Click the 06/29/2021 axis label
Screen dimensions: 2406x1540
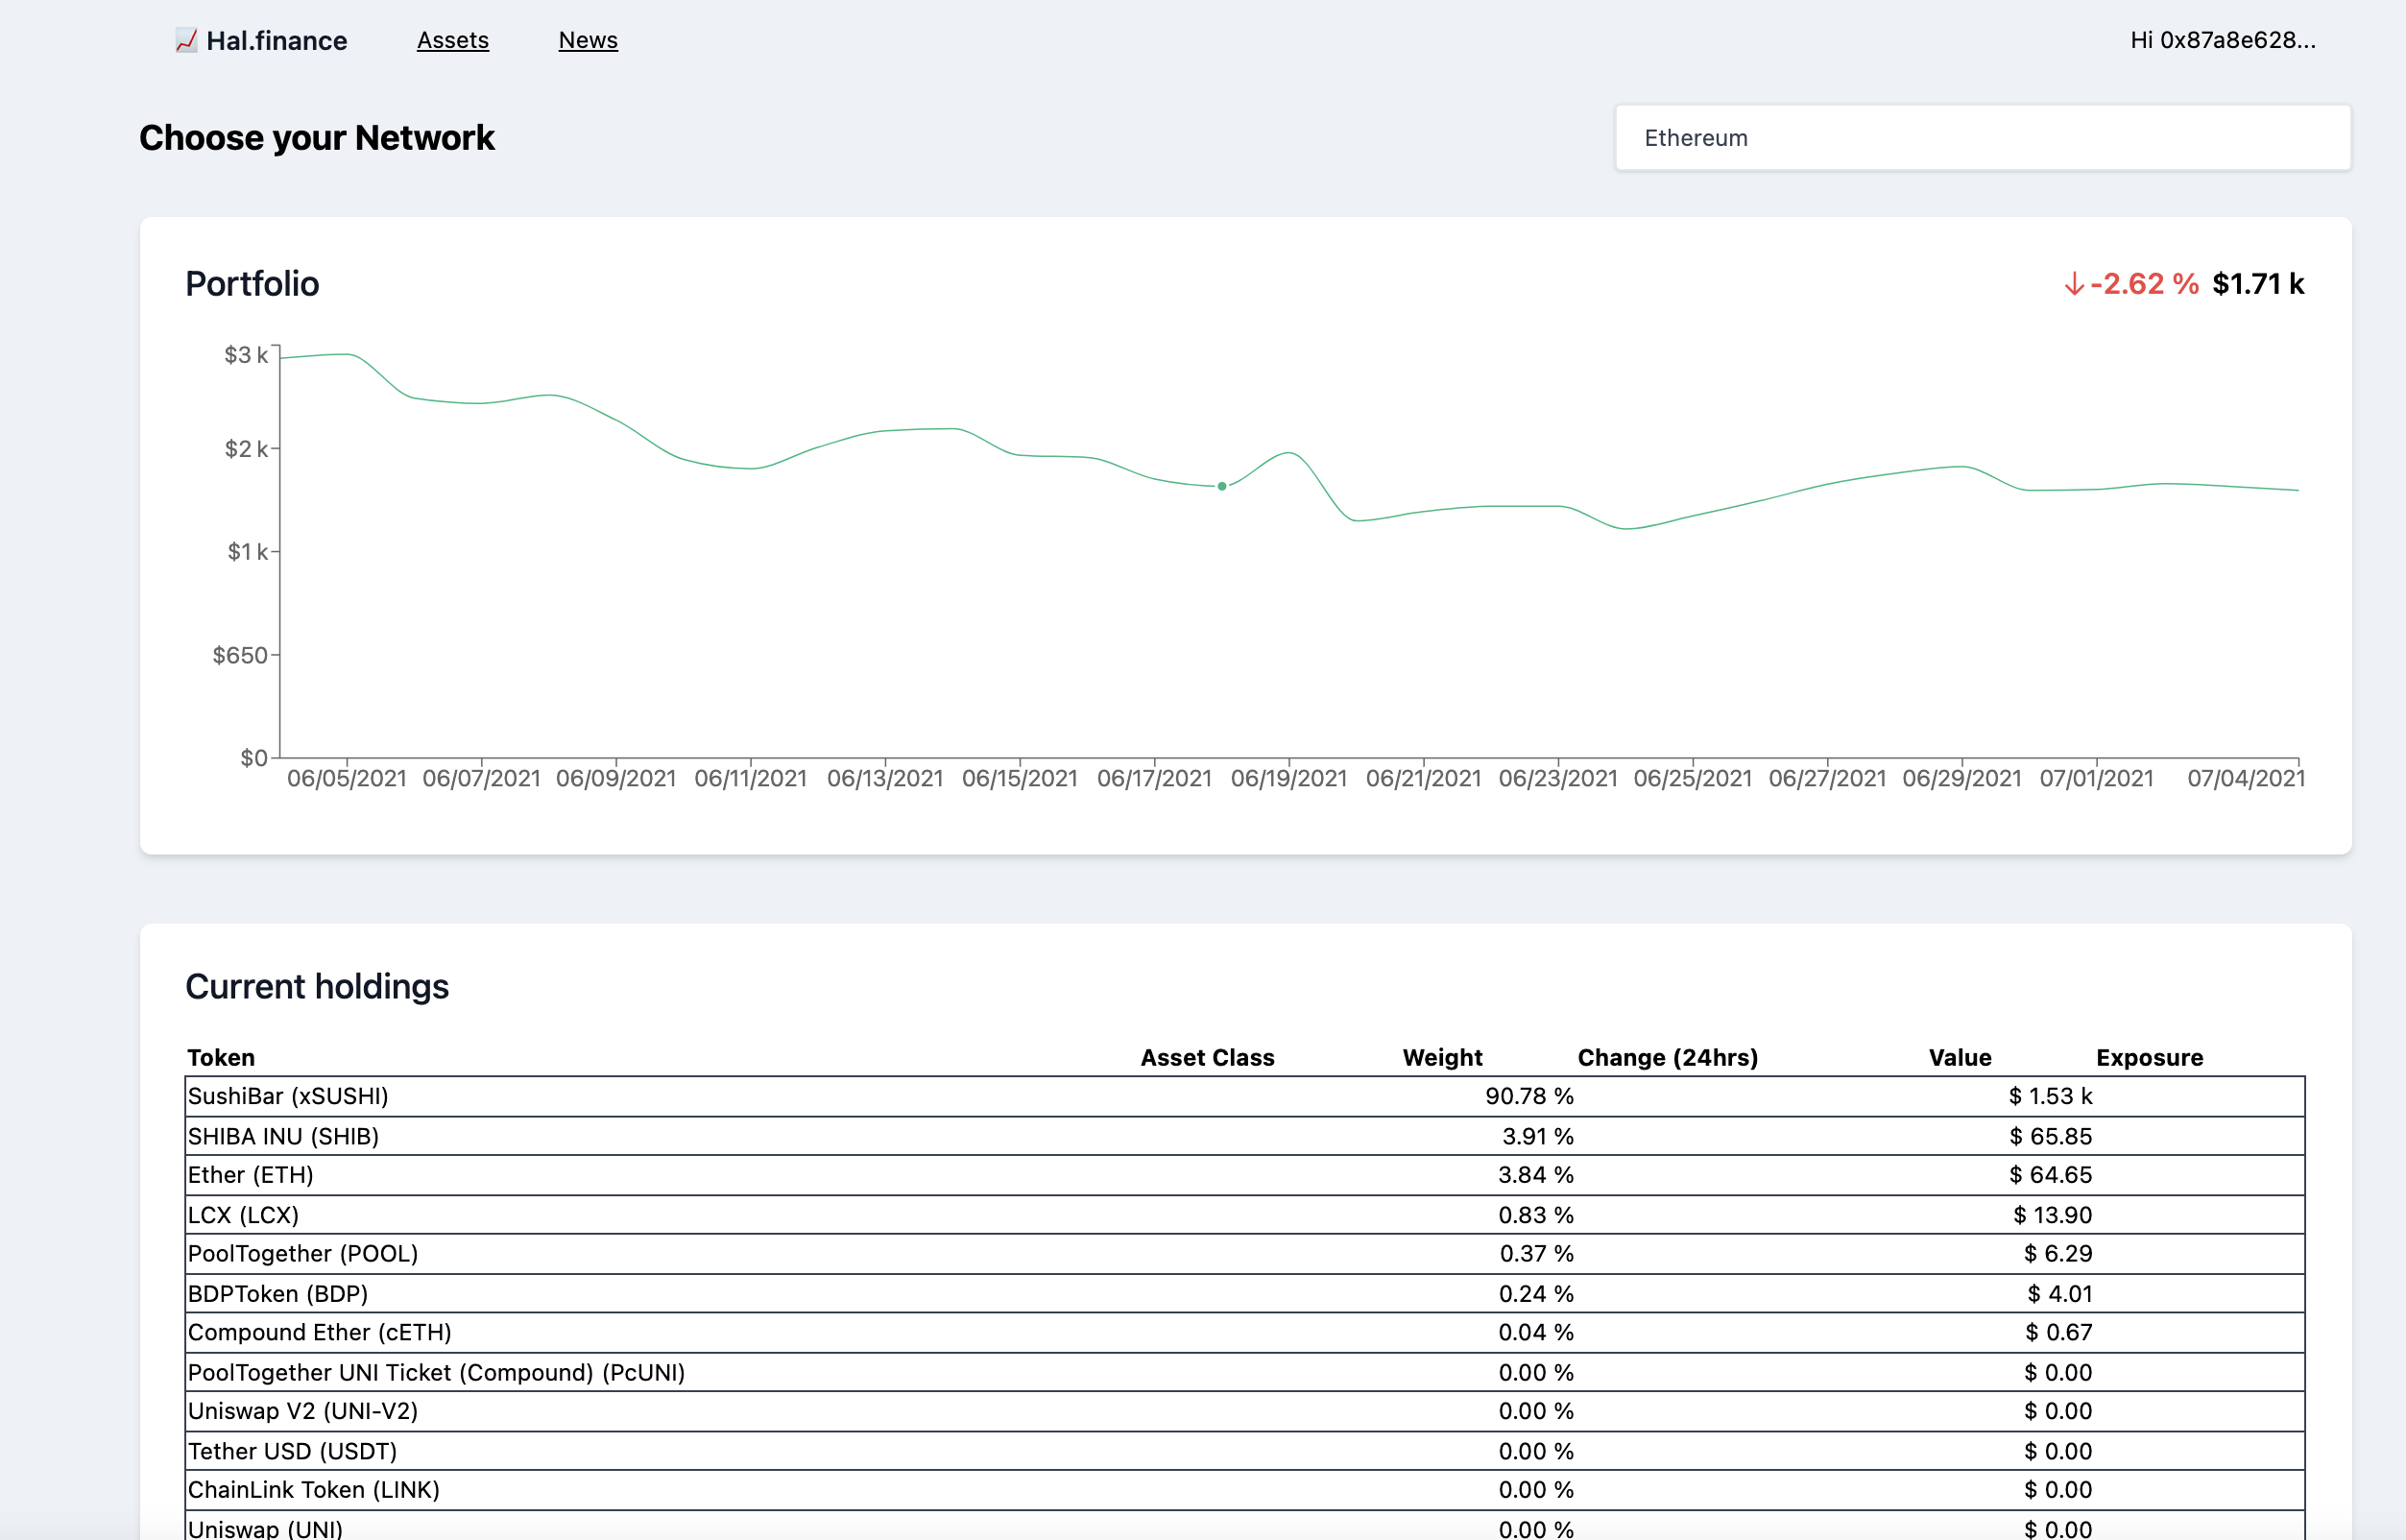(x=1962, y=778)
